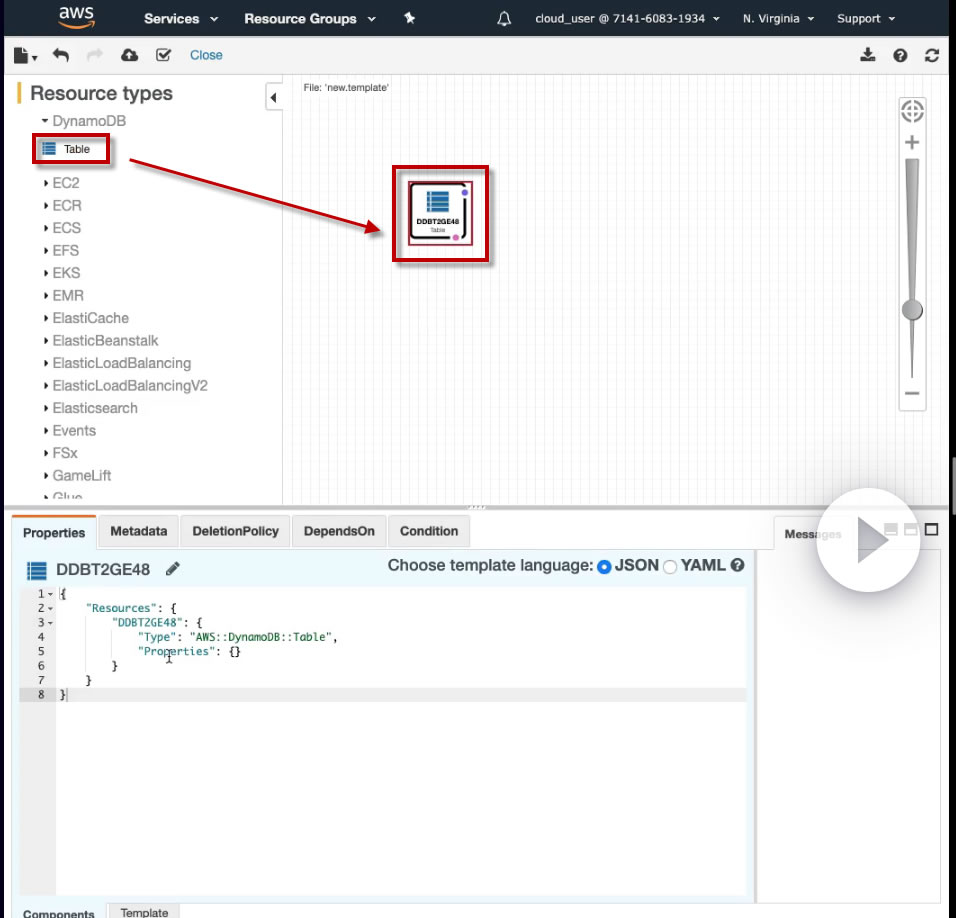Expand the ElasticBeanstalk resource group

pyautogui.click(x=46, y=341)
